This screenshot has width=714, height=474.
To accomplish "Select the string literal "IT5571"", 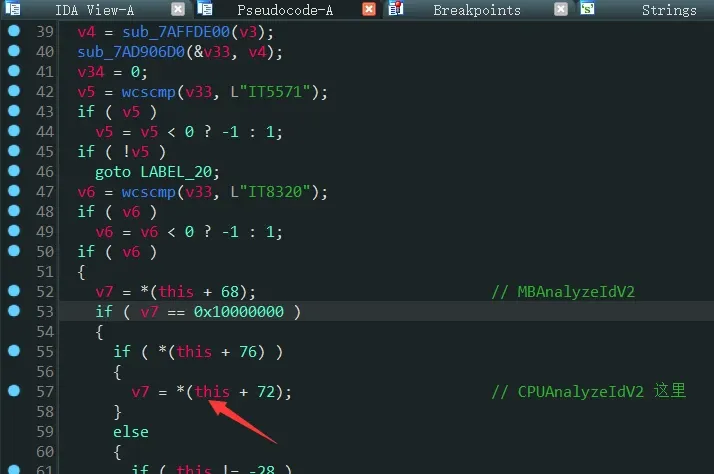I will 275,92.
